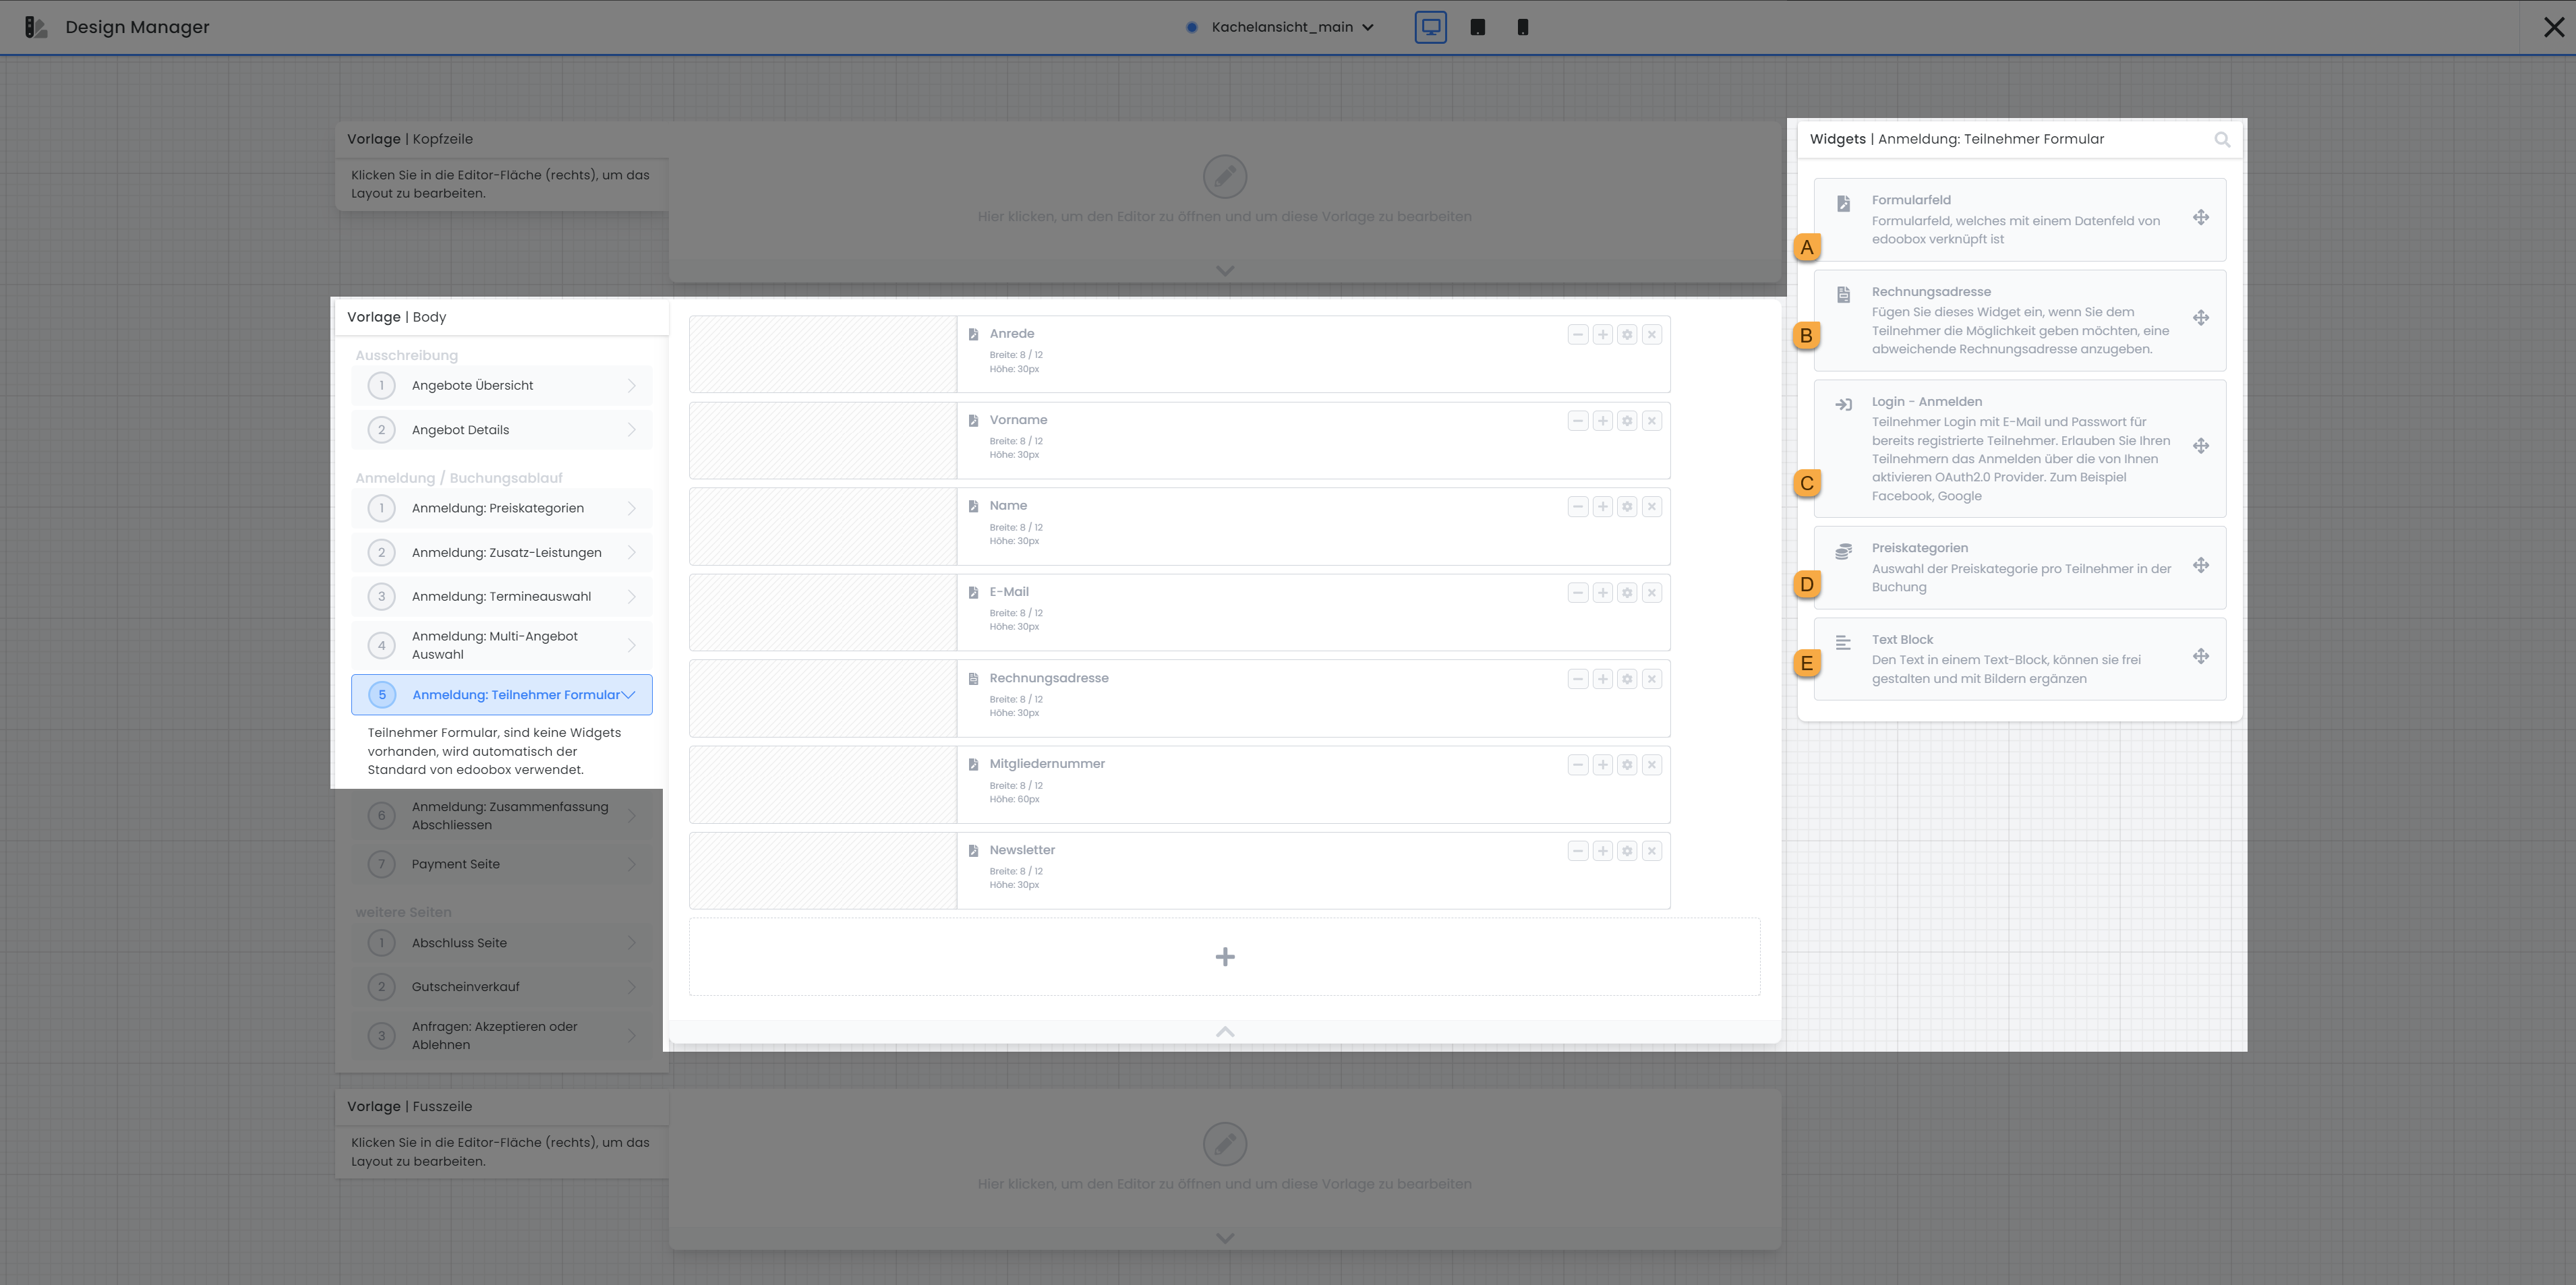Close the Design Manager
2576x1285 pixels.
tap(2553, 27)
